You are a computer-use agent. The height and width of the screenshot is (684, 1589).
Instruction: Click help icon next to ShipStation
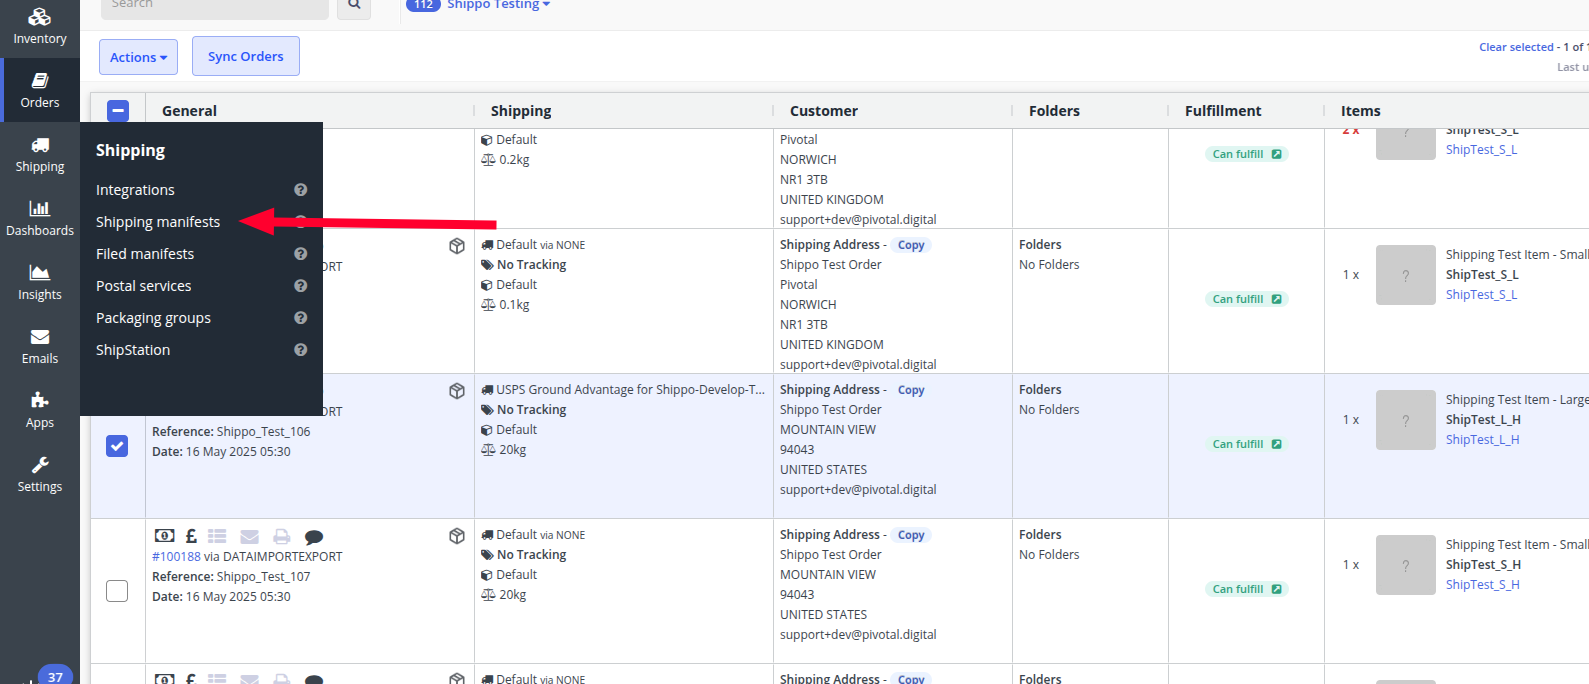(300, 350)
